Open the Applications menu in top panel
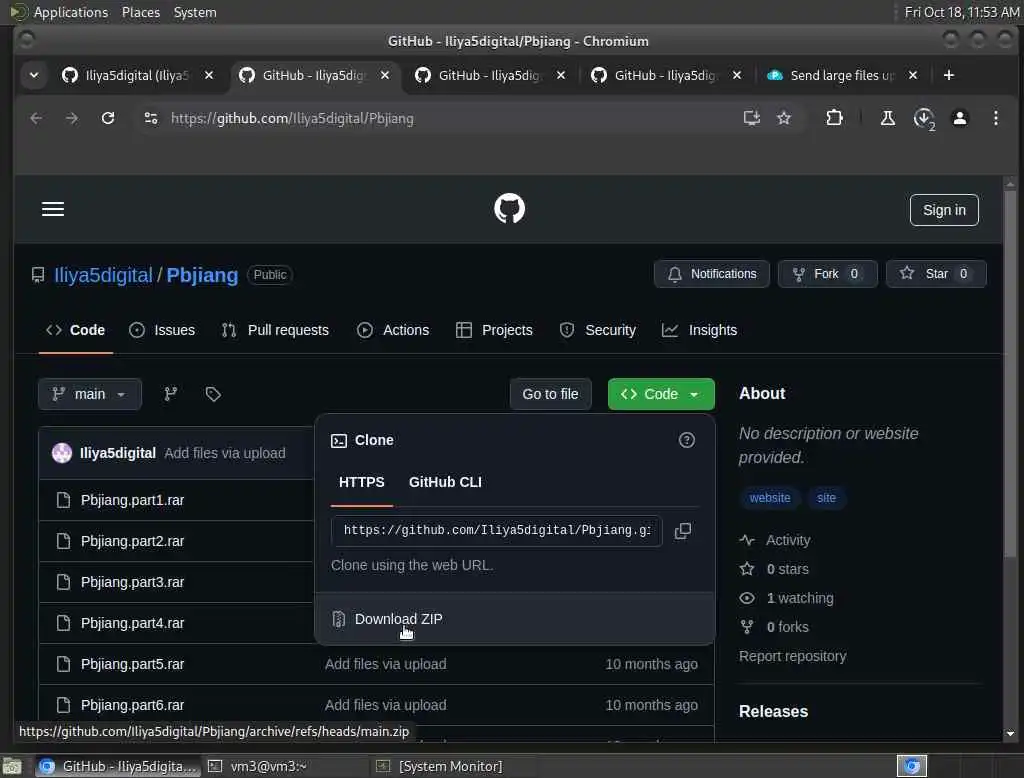The image size is (1024, 778). 71,12
